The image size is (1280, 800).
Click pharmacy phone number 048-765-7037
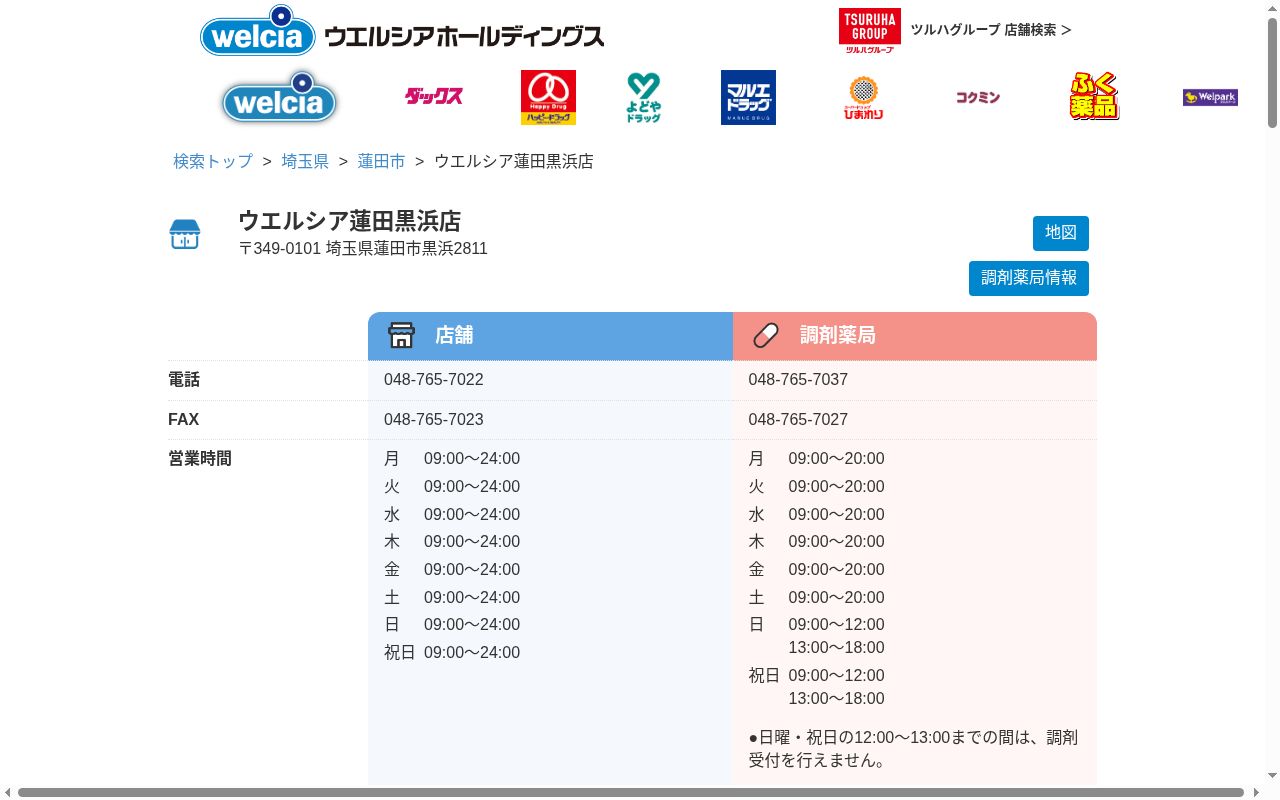(798, 380)
